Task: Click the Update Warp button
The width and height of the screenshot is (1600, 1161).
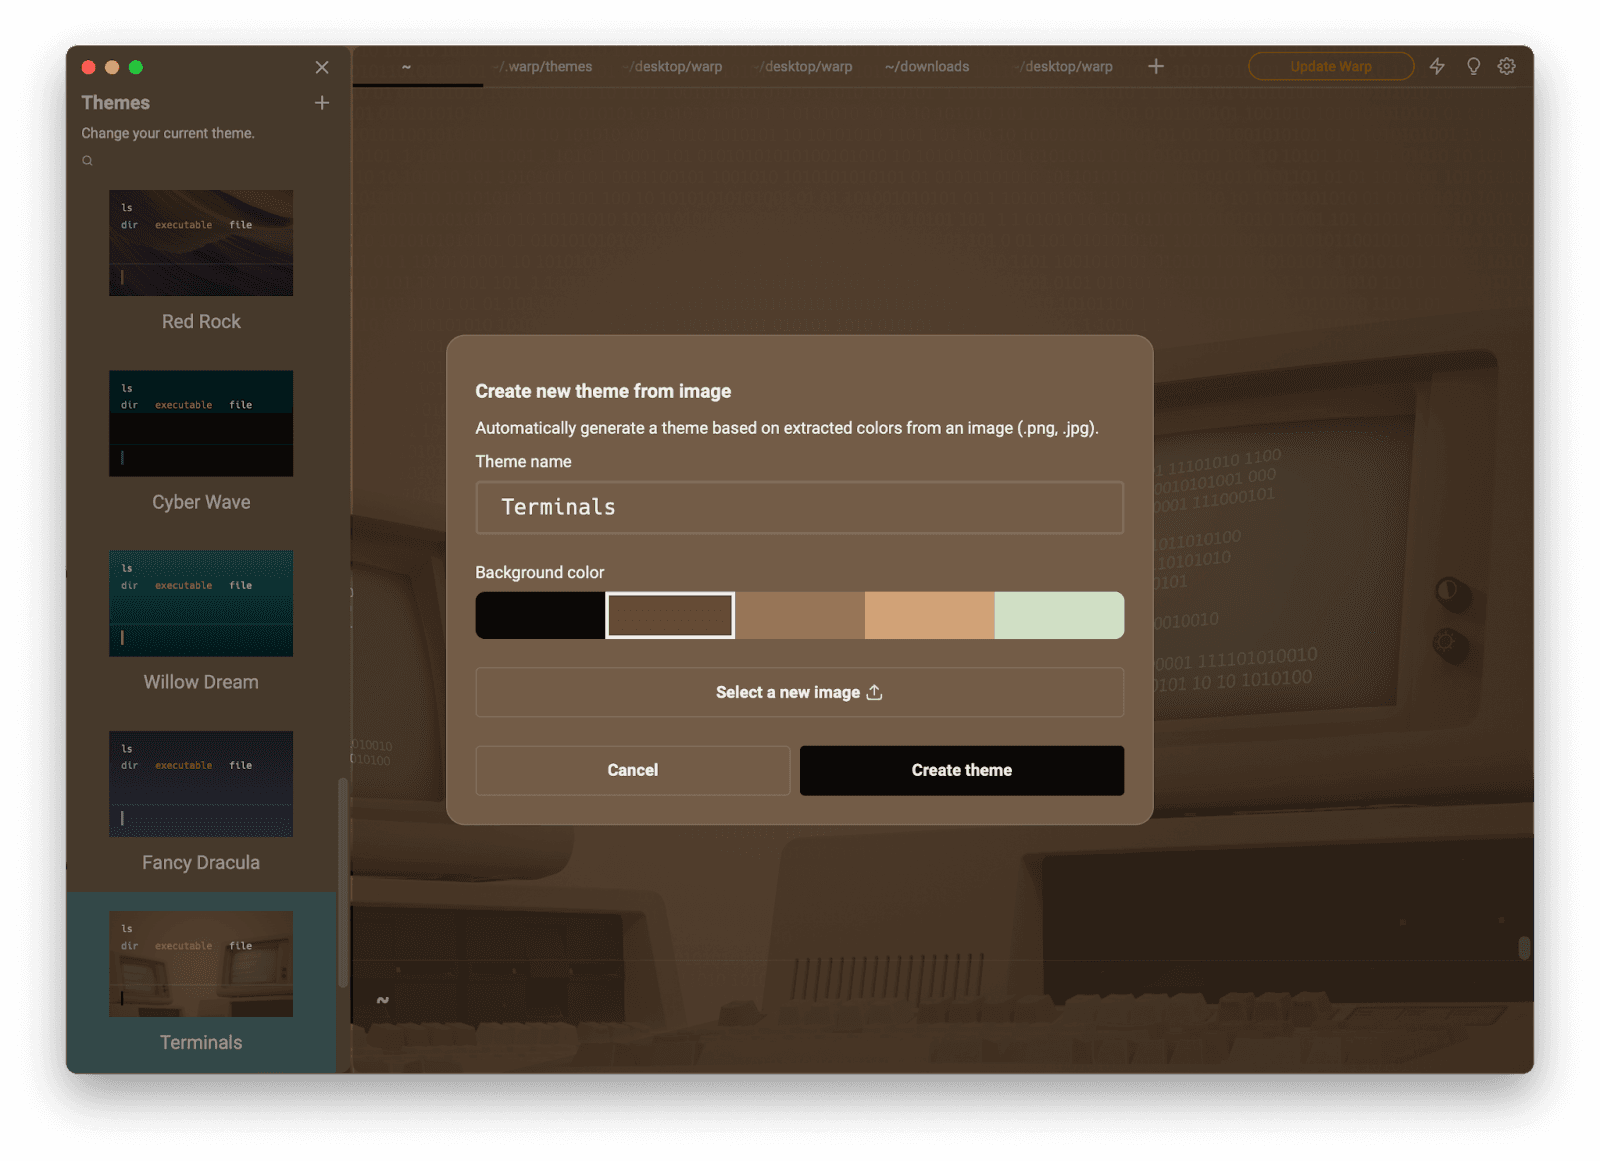Action: click(x=1331, y=66)
